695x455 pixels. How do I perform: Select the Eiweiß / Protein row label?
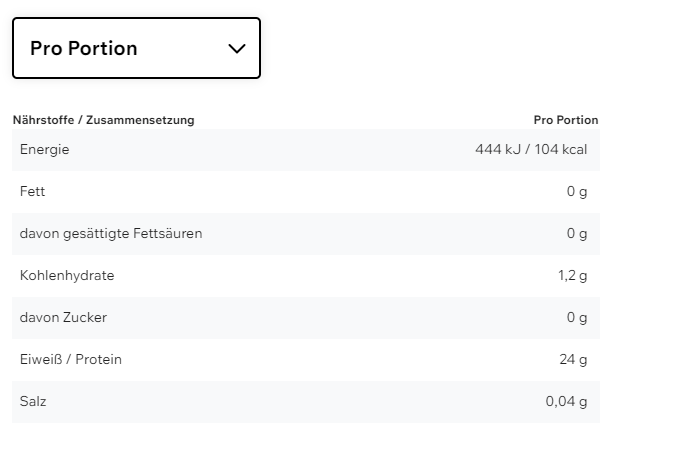click(71, 360)
